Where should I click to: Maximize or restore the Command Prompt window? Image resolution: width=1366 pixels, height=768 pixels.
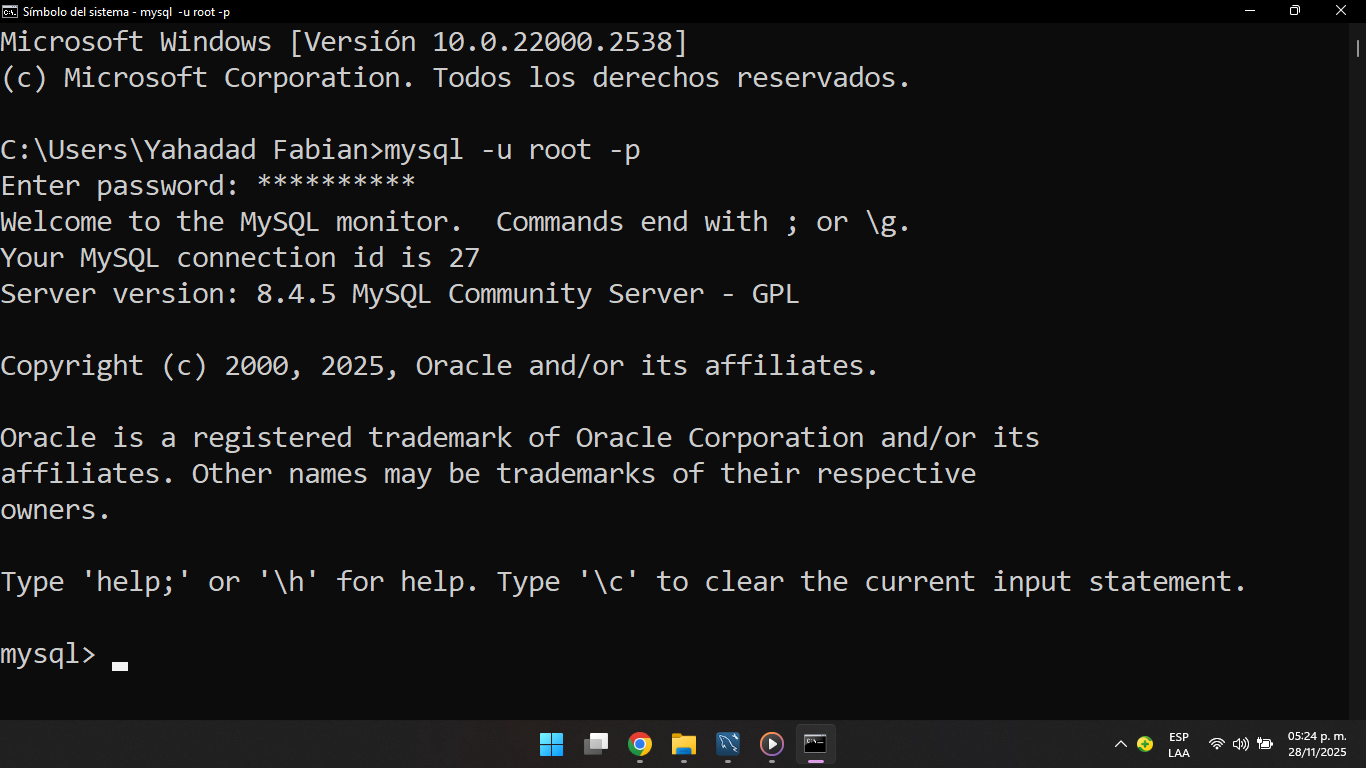point(1295,11)
